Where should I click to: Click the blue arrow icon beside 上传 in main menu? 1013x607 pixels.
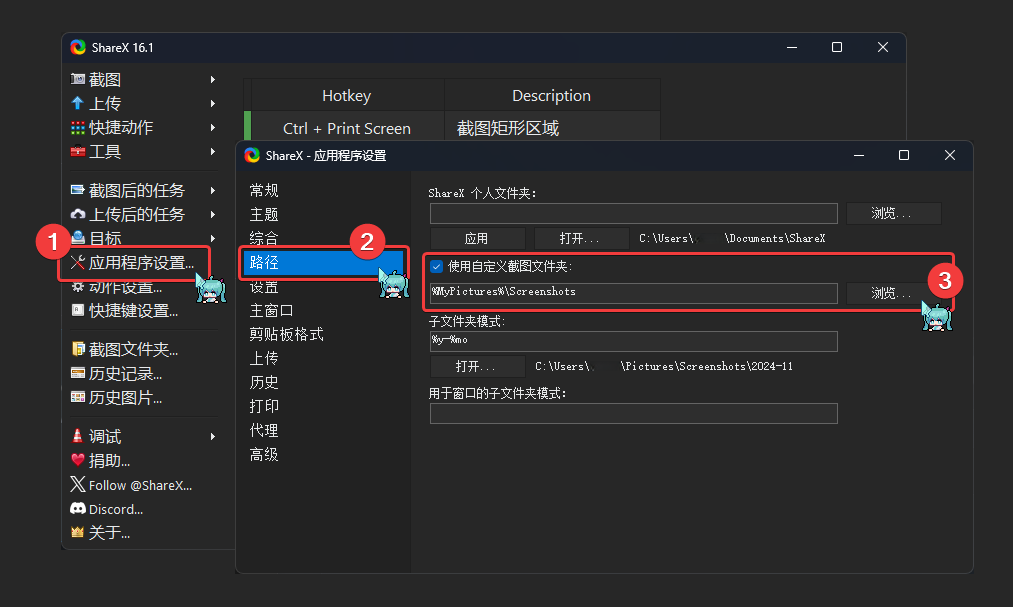coord(78,103)
